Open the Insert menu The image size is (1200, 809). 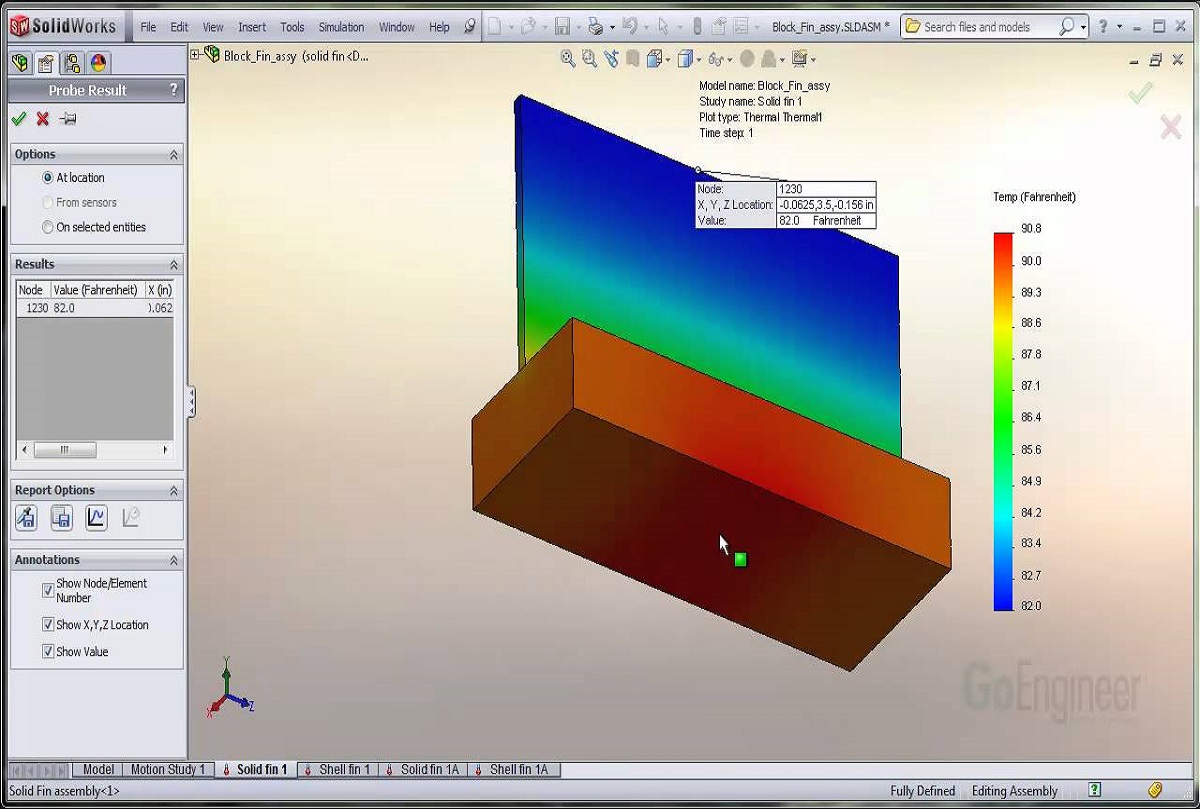[252, 27]
